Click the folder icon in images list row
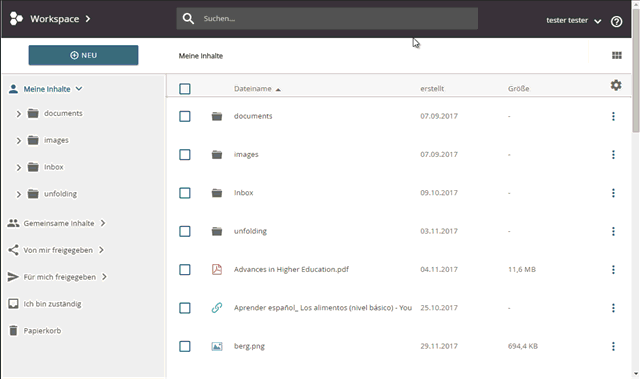This screenshot has width=640, height=379. click(217, 155)
